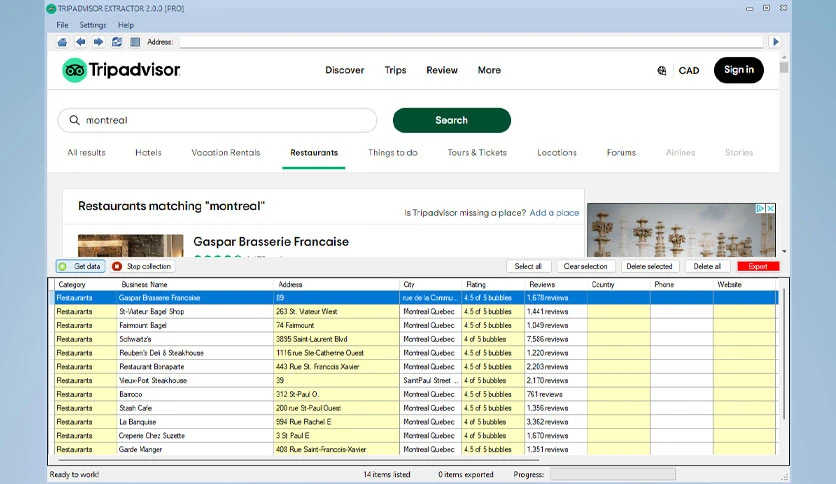Open the Things to do tab
Image resolution: width=836 pixels, height=484 pixels.
[x=392, y=152]
